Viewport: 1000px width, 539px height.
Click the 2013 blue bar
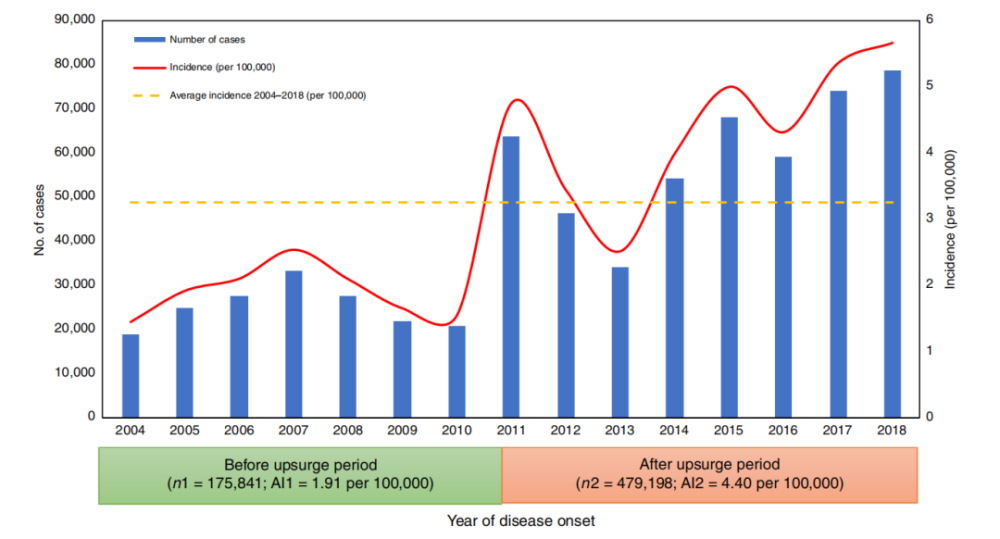pyautogui.click(x=620, y=342)
